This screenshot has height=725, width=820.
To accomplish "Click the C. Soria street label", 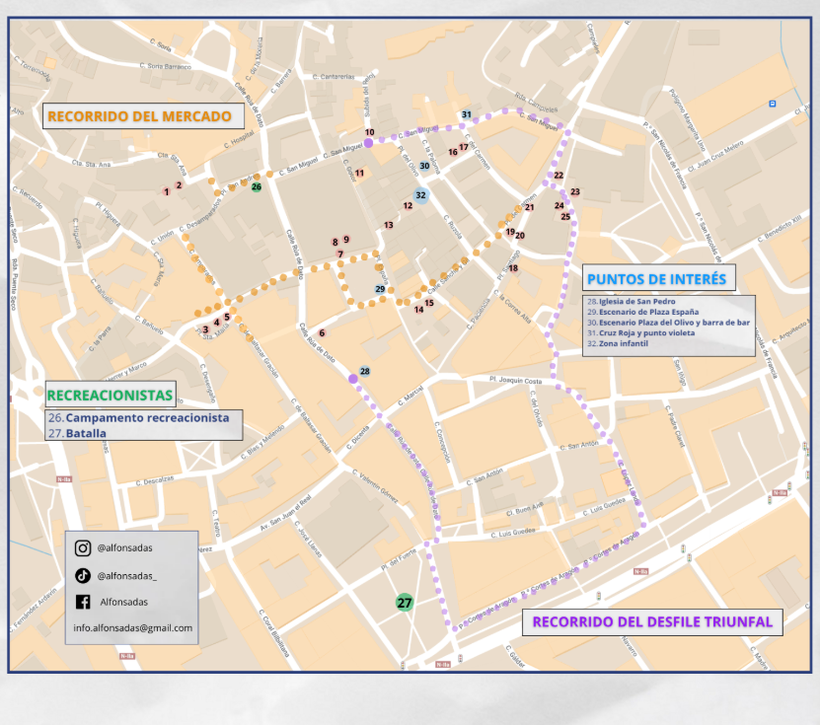I will coord(161,45).
